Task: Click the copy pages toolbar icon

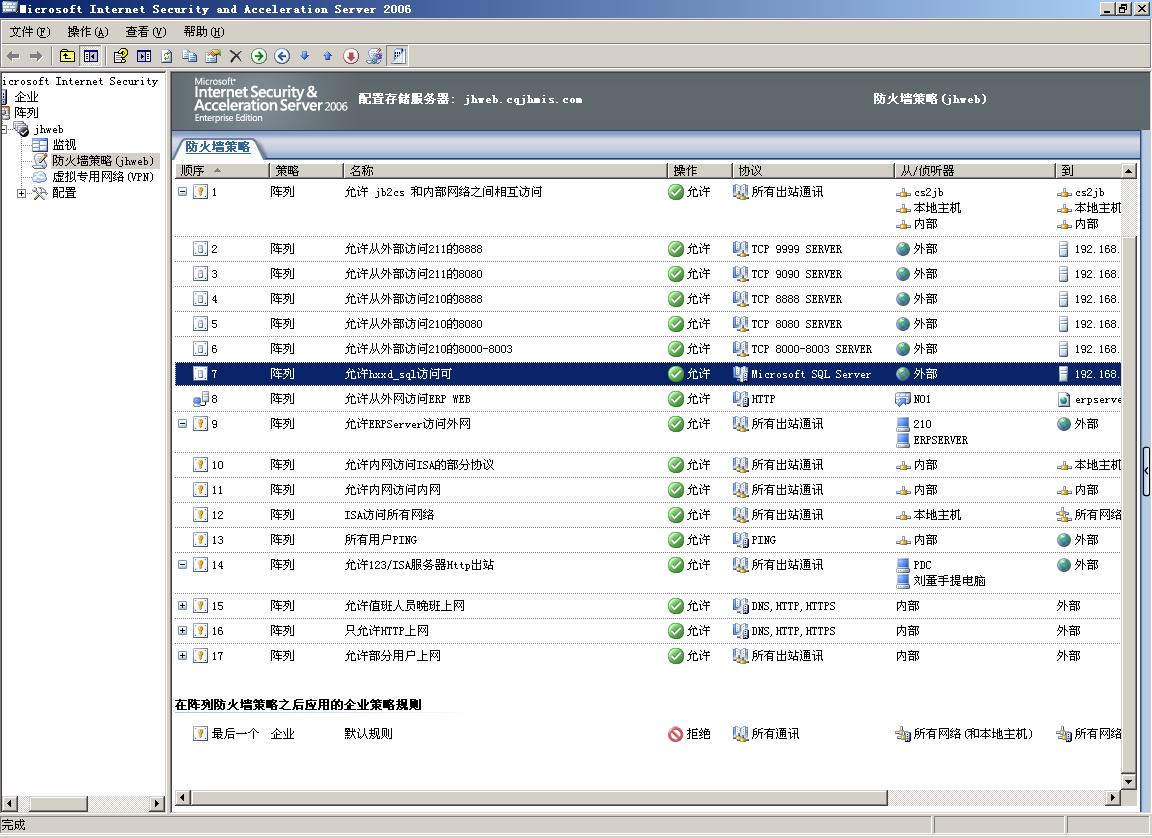Action: [190, 56]
